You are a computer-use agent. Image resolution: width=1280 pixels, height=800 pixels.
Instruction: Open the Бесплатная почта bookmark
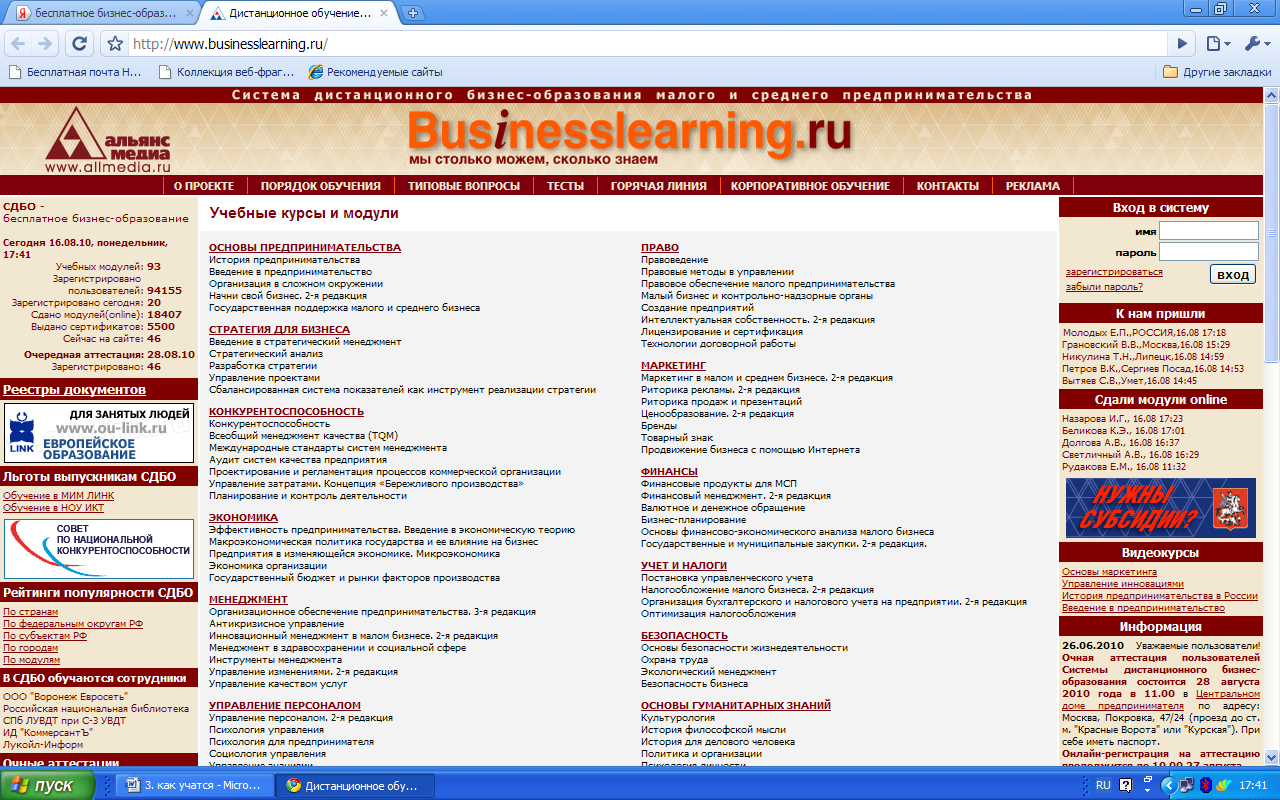coord(75,72)
